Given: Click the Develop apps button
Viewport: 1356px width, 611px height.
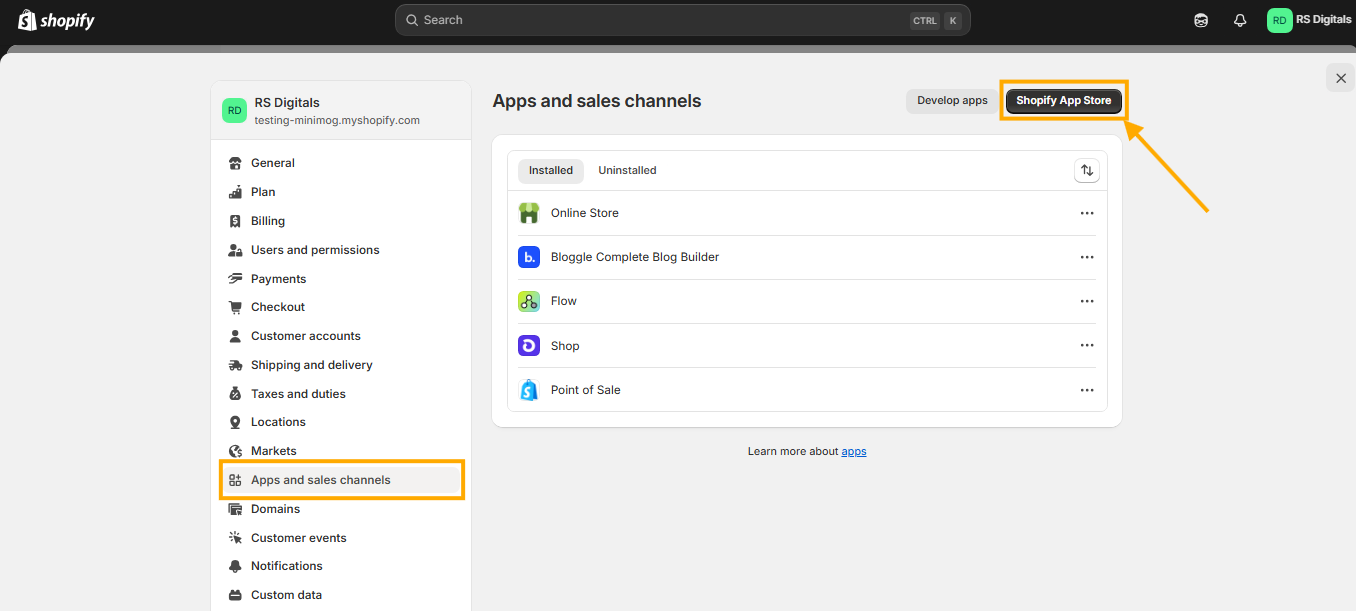Looking at the screenshot, I should (x=952, y=101).
